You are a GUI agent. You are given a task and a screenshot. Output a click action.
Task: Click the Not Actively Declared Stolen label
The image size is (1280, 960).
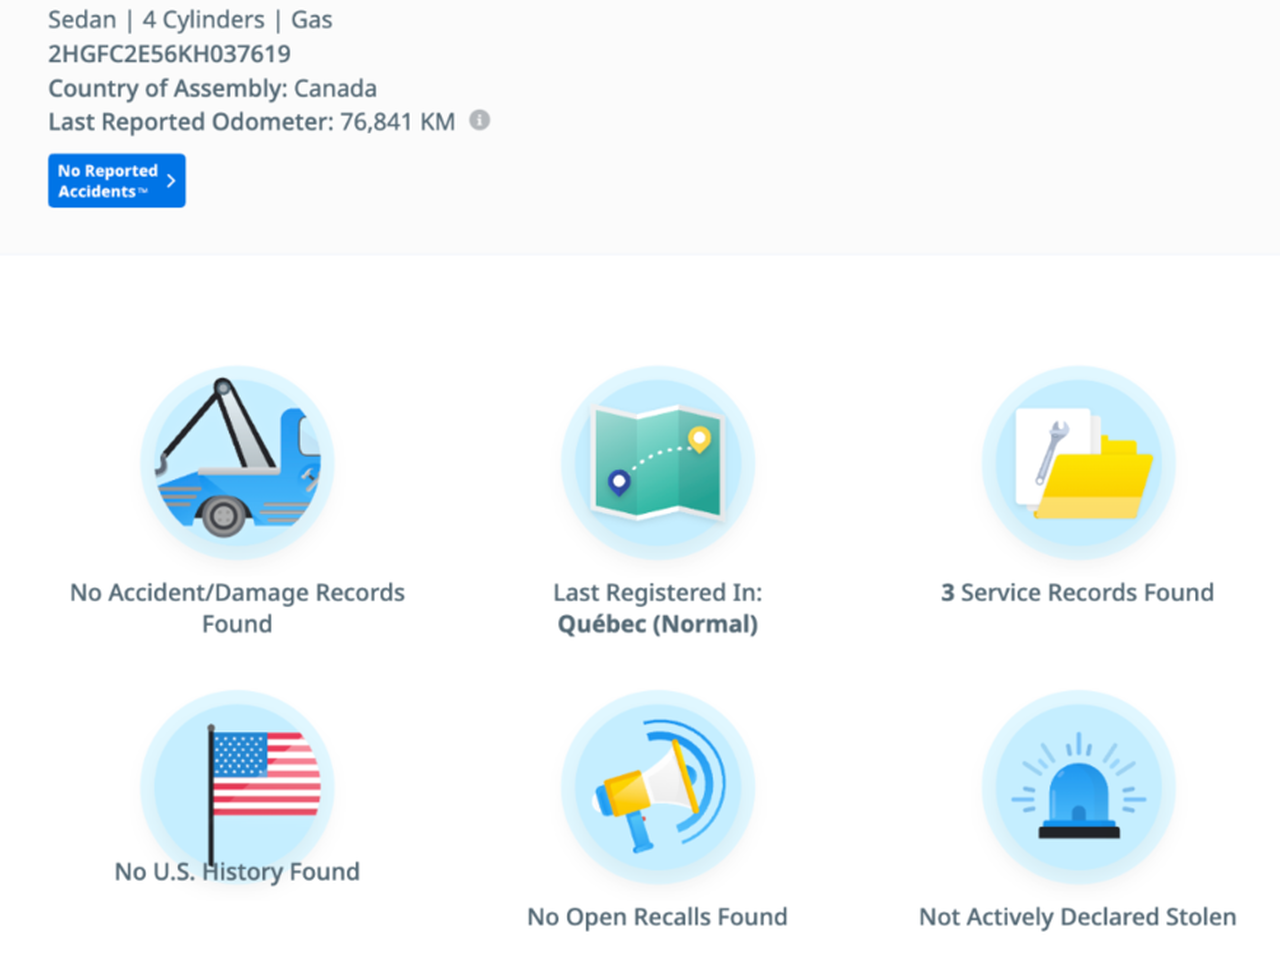click(1077, 917)
